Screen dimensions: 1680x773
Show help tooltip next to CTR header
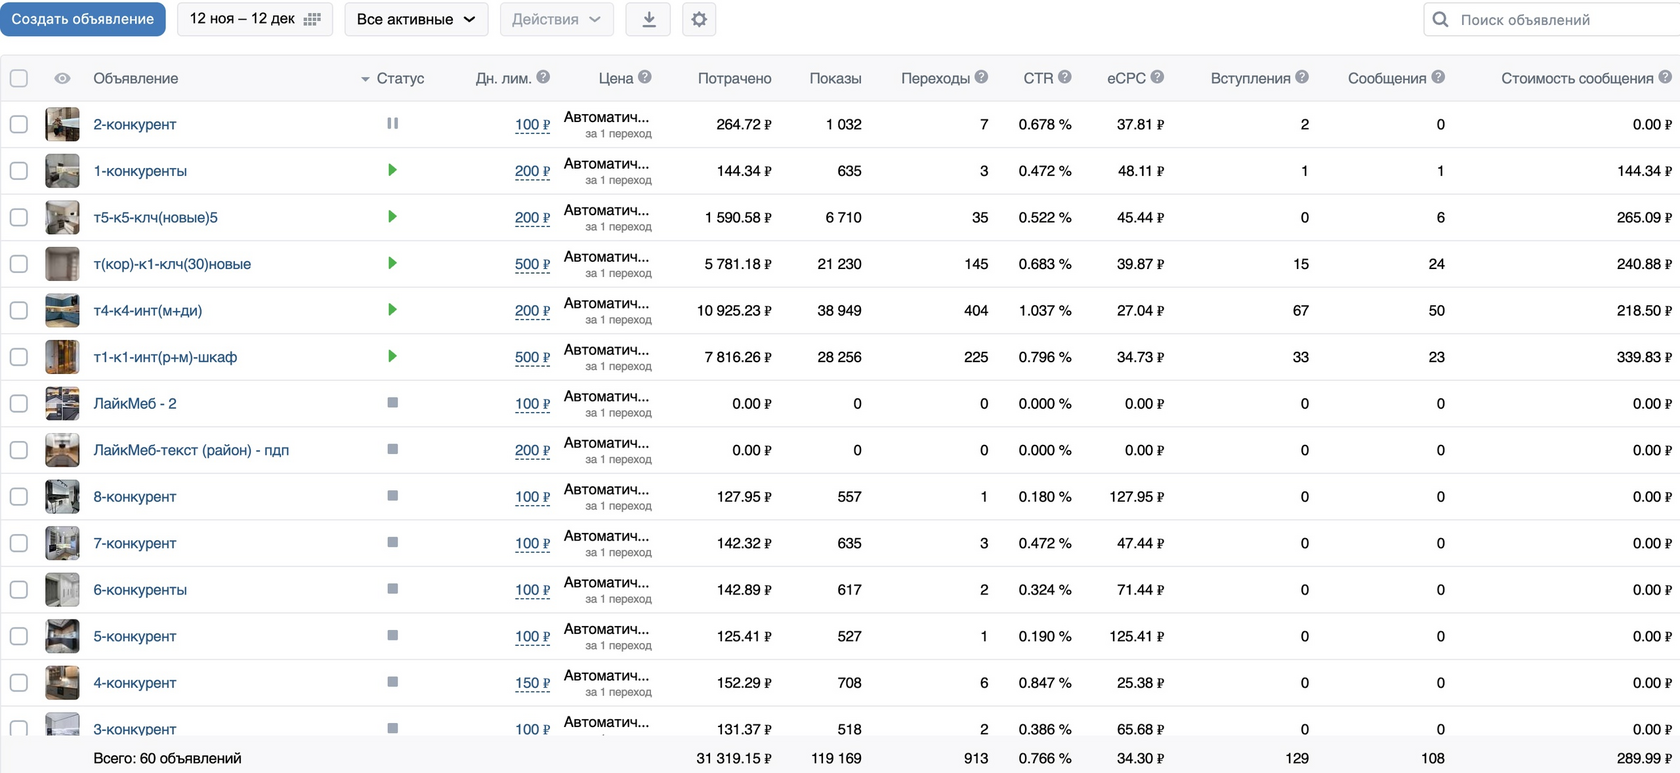[x=1065, y=77]
